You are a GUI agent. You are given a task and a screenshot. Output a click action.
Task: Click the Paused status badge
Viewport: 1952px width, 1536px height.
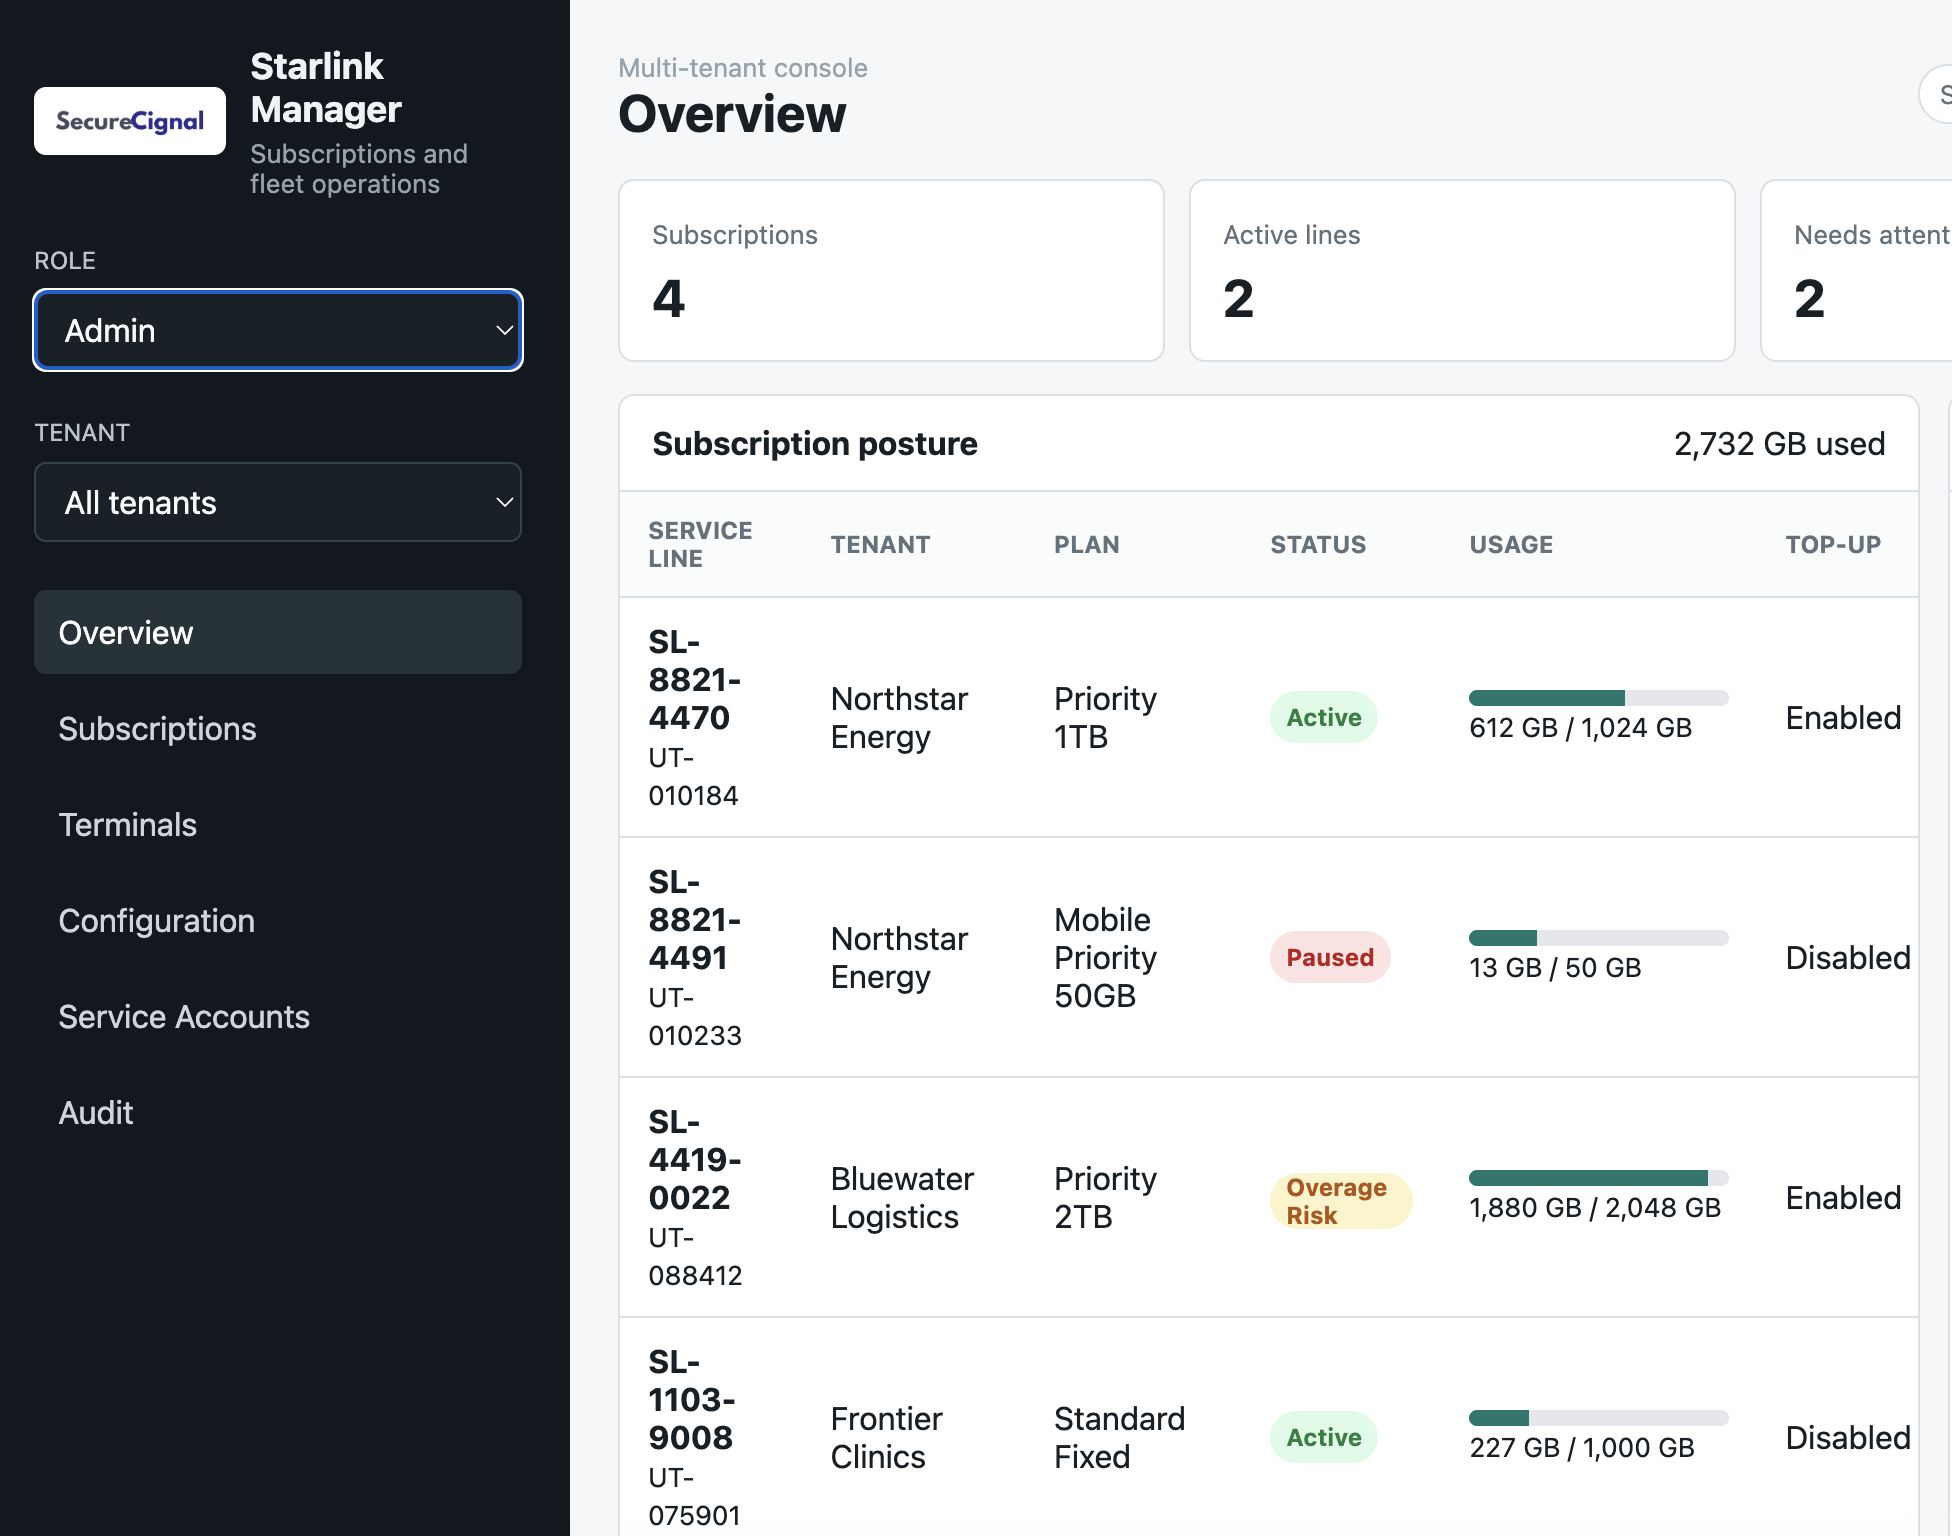1330,957
